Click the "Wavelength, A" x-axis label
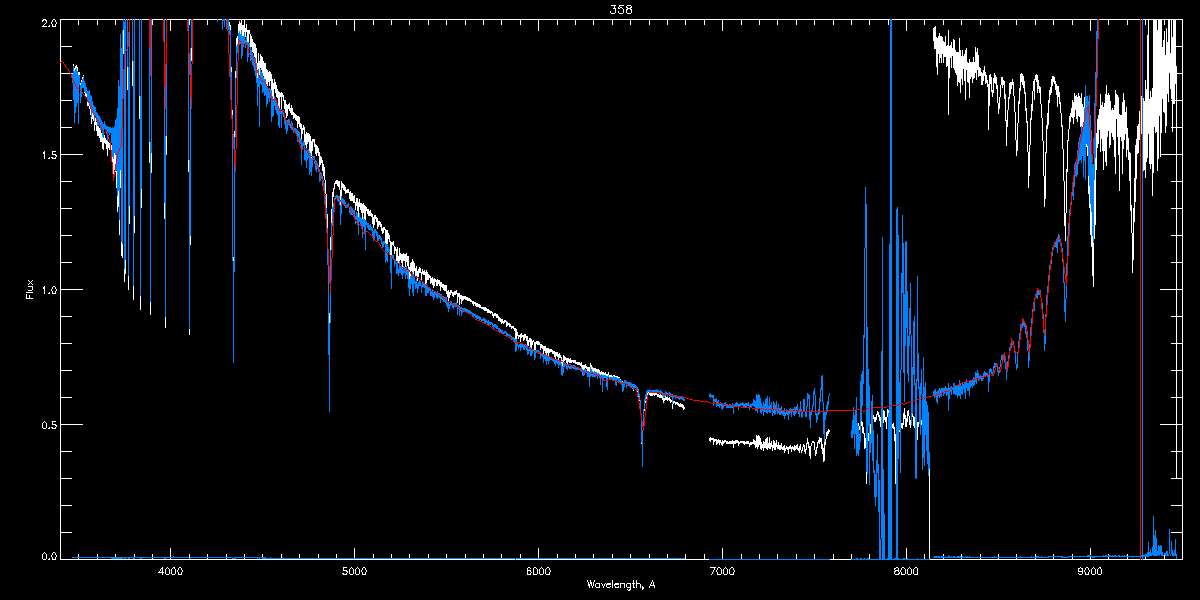Image resolution: width=1200 pixels, height=600 pixels. coord(621,584)
